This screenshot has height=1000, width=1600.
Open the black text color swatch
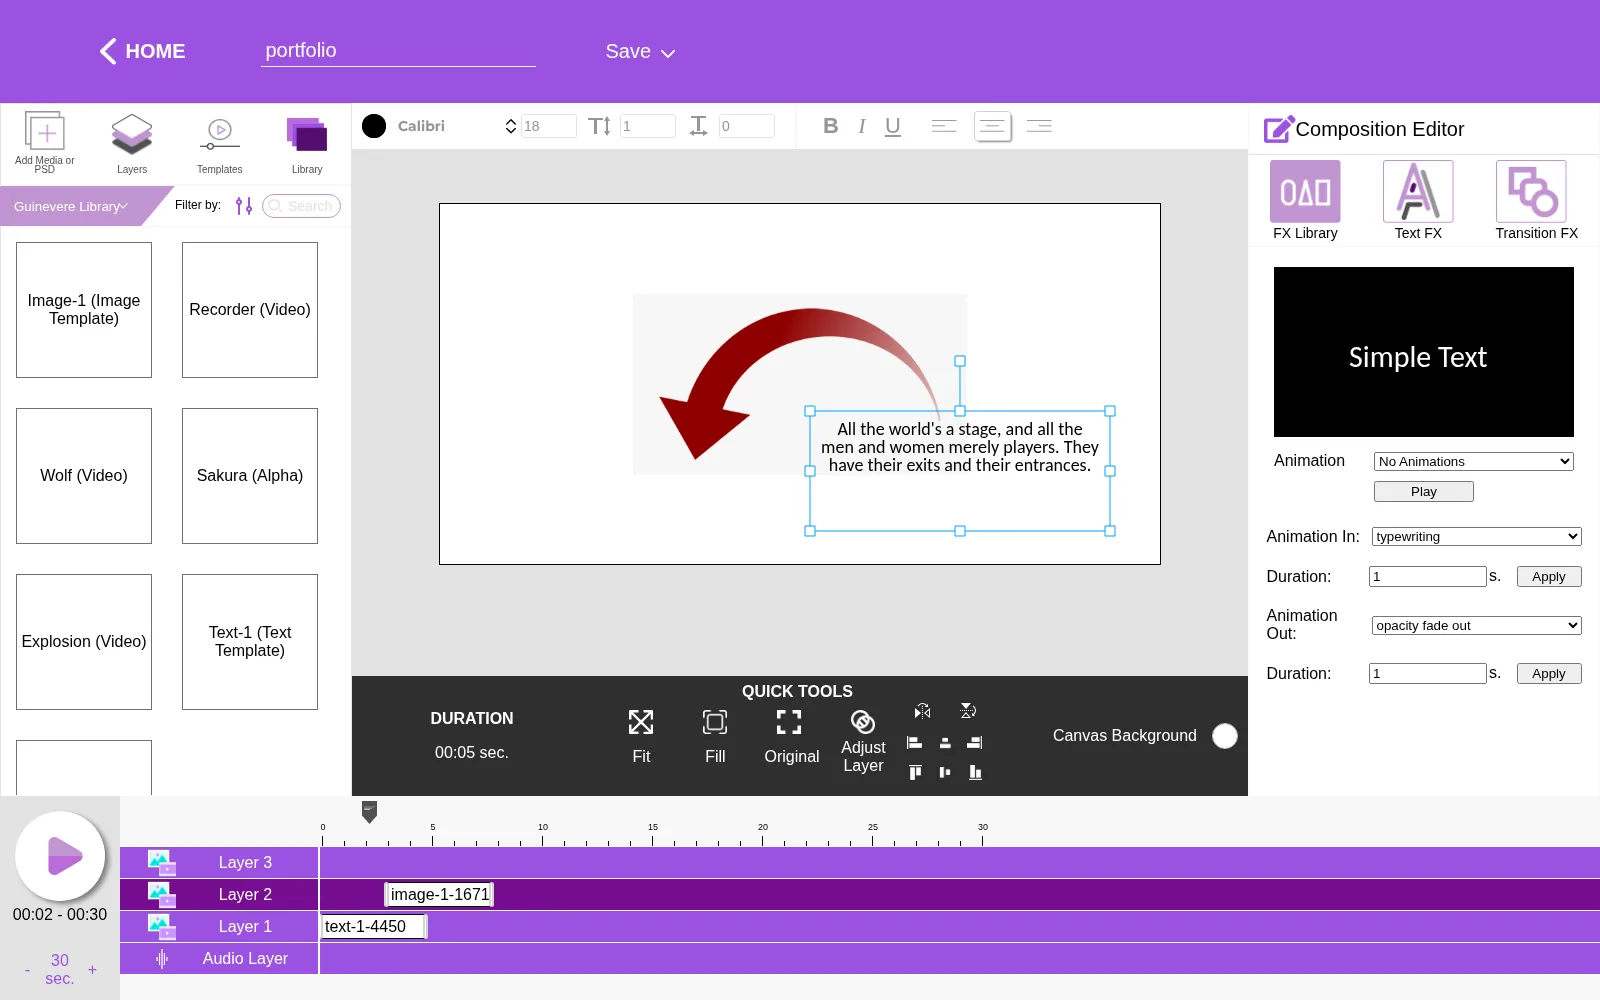coord(374,126)
